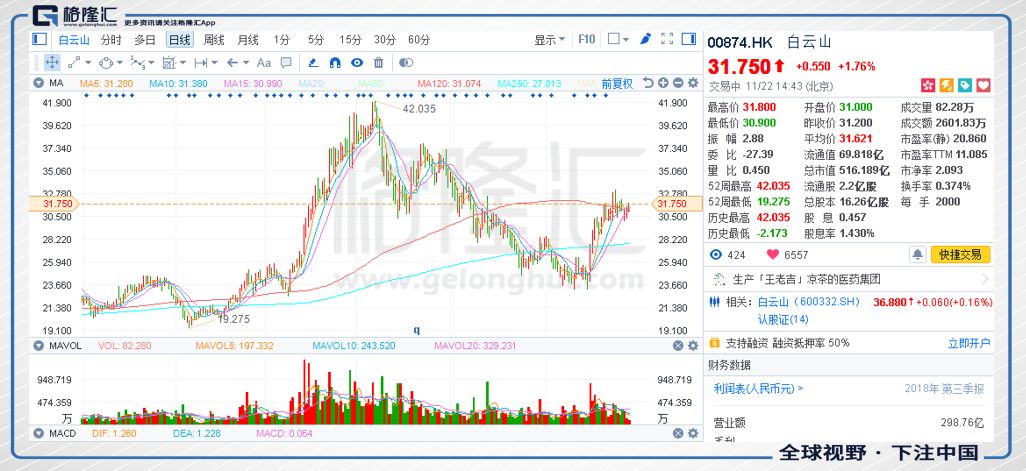Toggle the right sidebar panel icon
The width and height of the screenshot is (1026, 471).
(688, 39)
